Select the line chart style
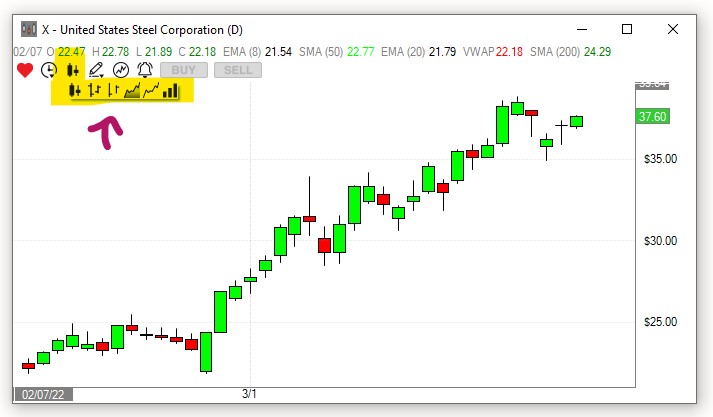Screen dimensions: 713x417 pos(151,91)
